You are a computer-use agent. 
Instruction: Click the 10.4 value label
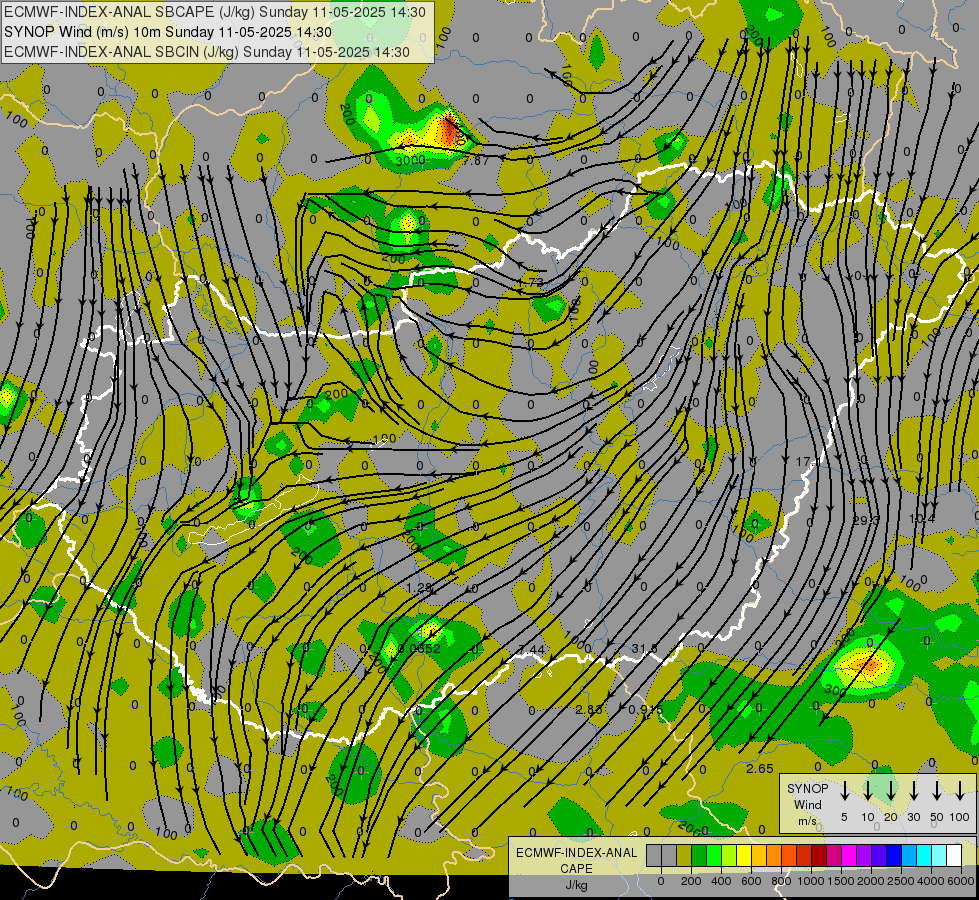pos(922,518)
